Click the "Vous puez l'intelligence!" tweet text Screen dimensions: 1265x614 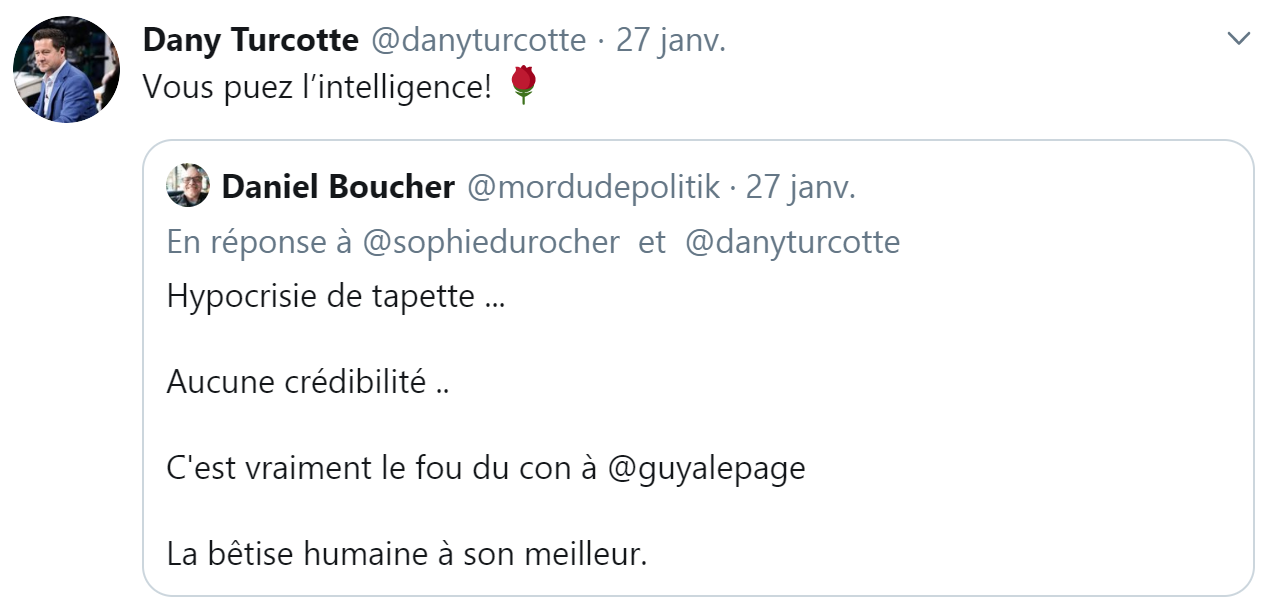tap(317, 87)
